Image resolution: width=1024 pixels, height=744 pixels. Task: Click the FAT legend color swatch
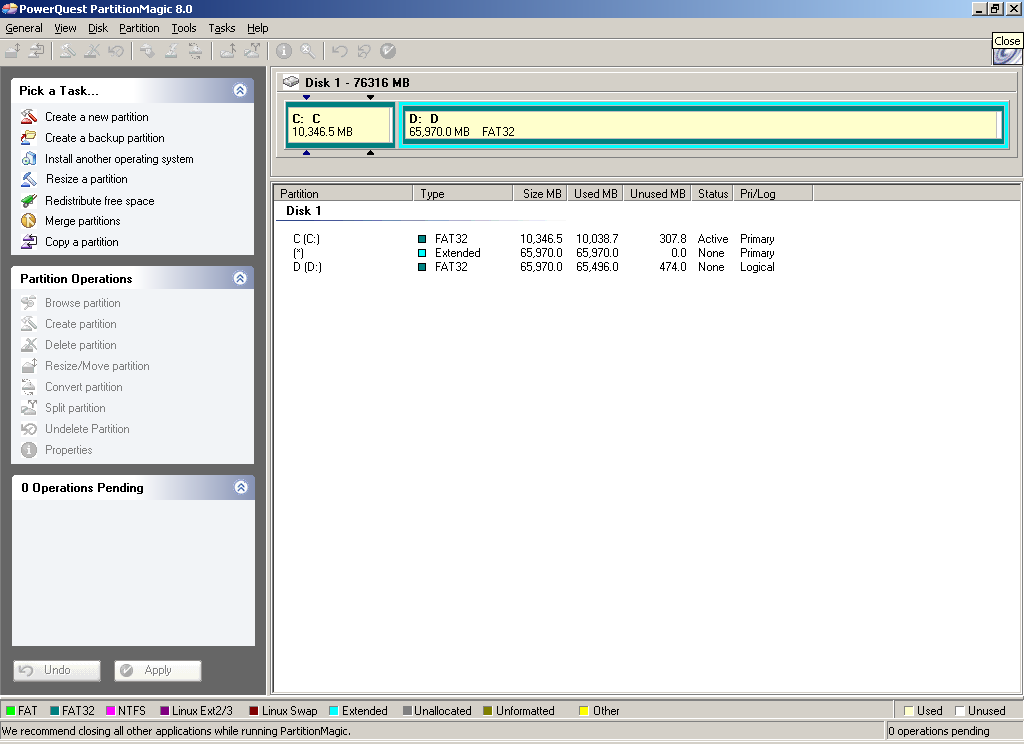(10, 711)
